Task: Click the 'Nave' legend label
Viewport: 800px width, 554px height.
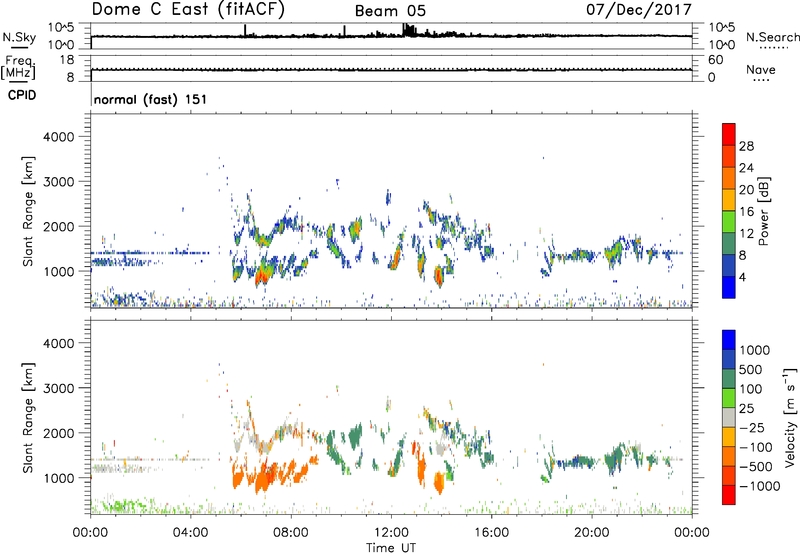Action: click(x=761, y=69)
